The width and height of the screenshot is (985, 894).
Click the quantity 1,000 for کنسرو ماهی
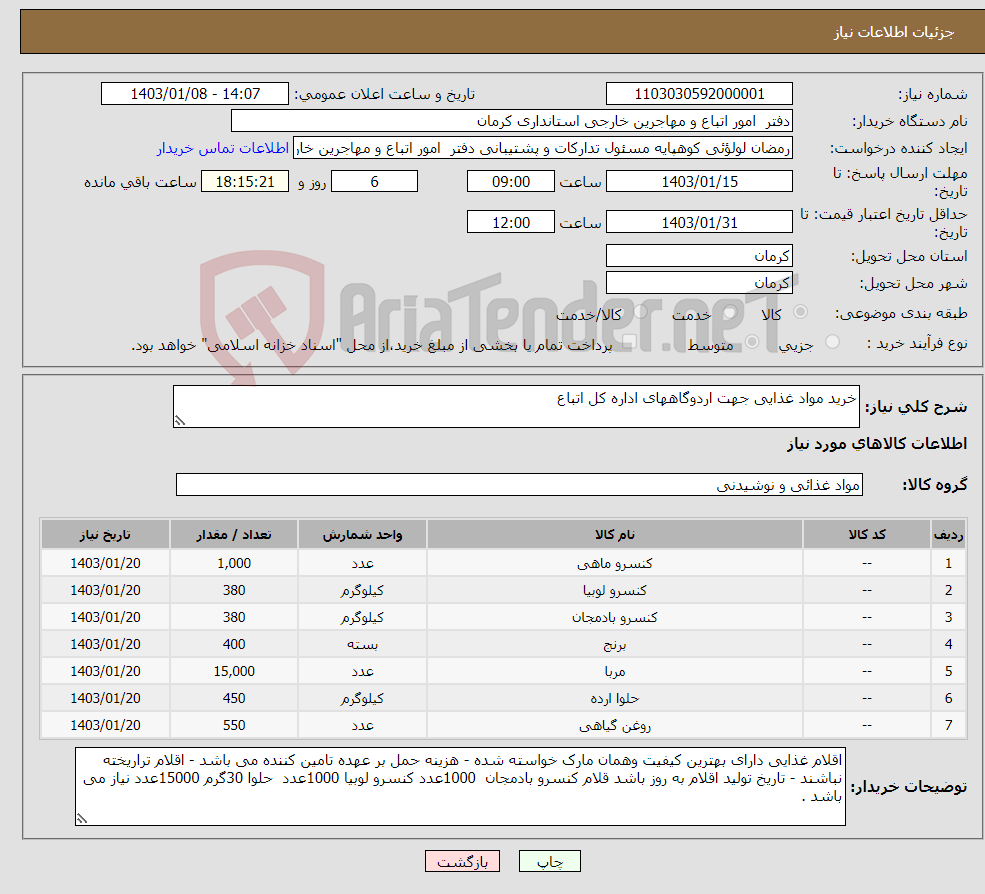[x=234, y=564]
